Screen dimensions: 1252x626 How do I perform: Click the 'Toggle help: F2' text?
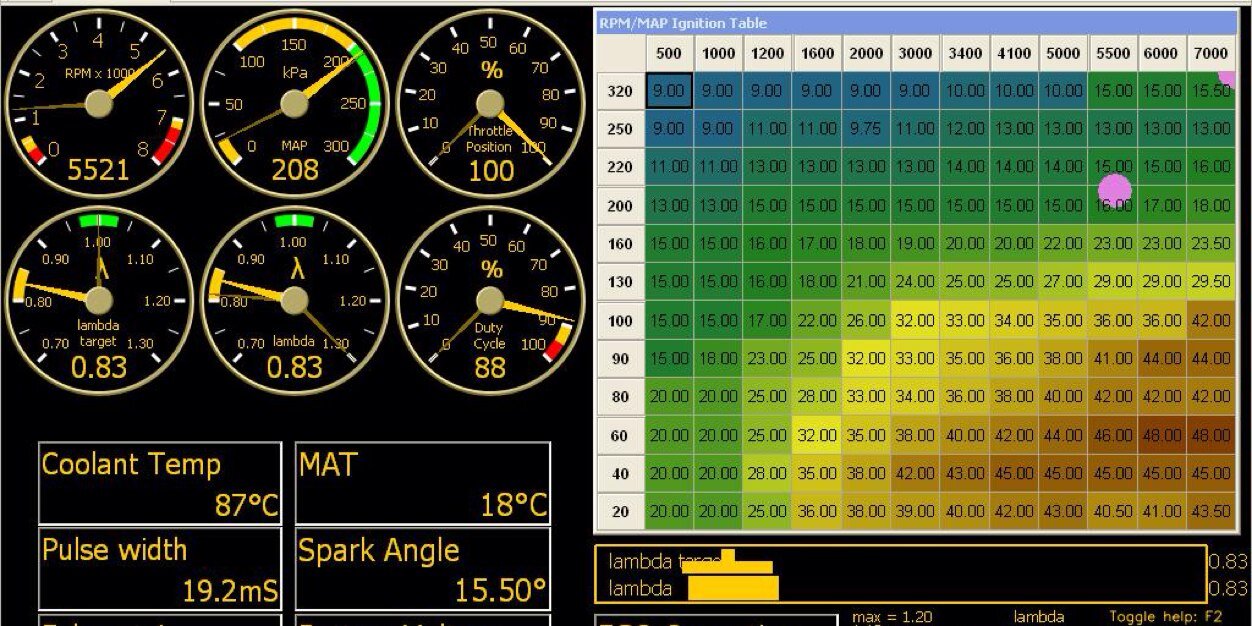1165,617
